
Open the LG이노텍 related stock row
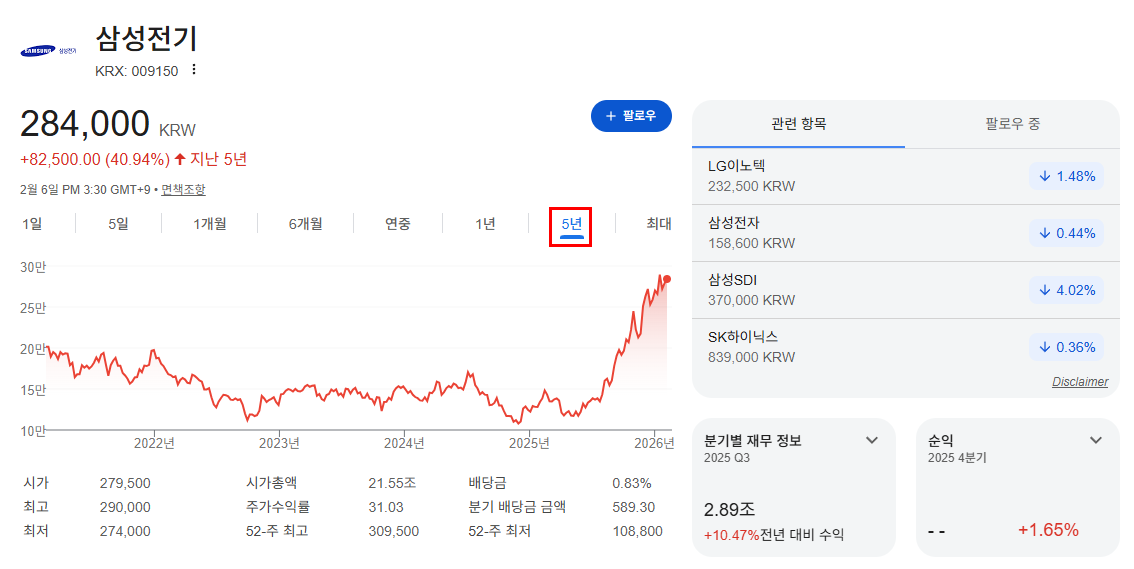tap(905, 176)
